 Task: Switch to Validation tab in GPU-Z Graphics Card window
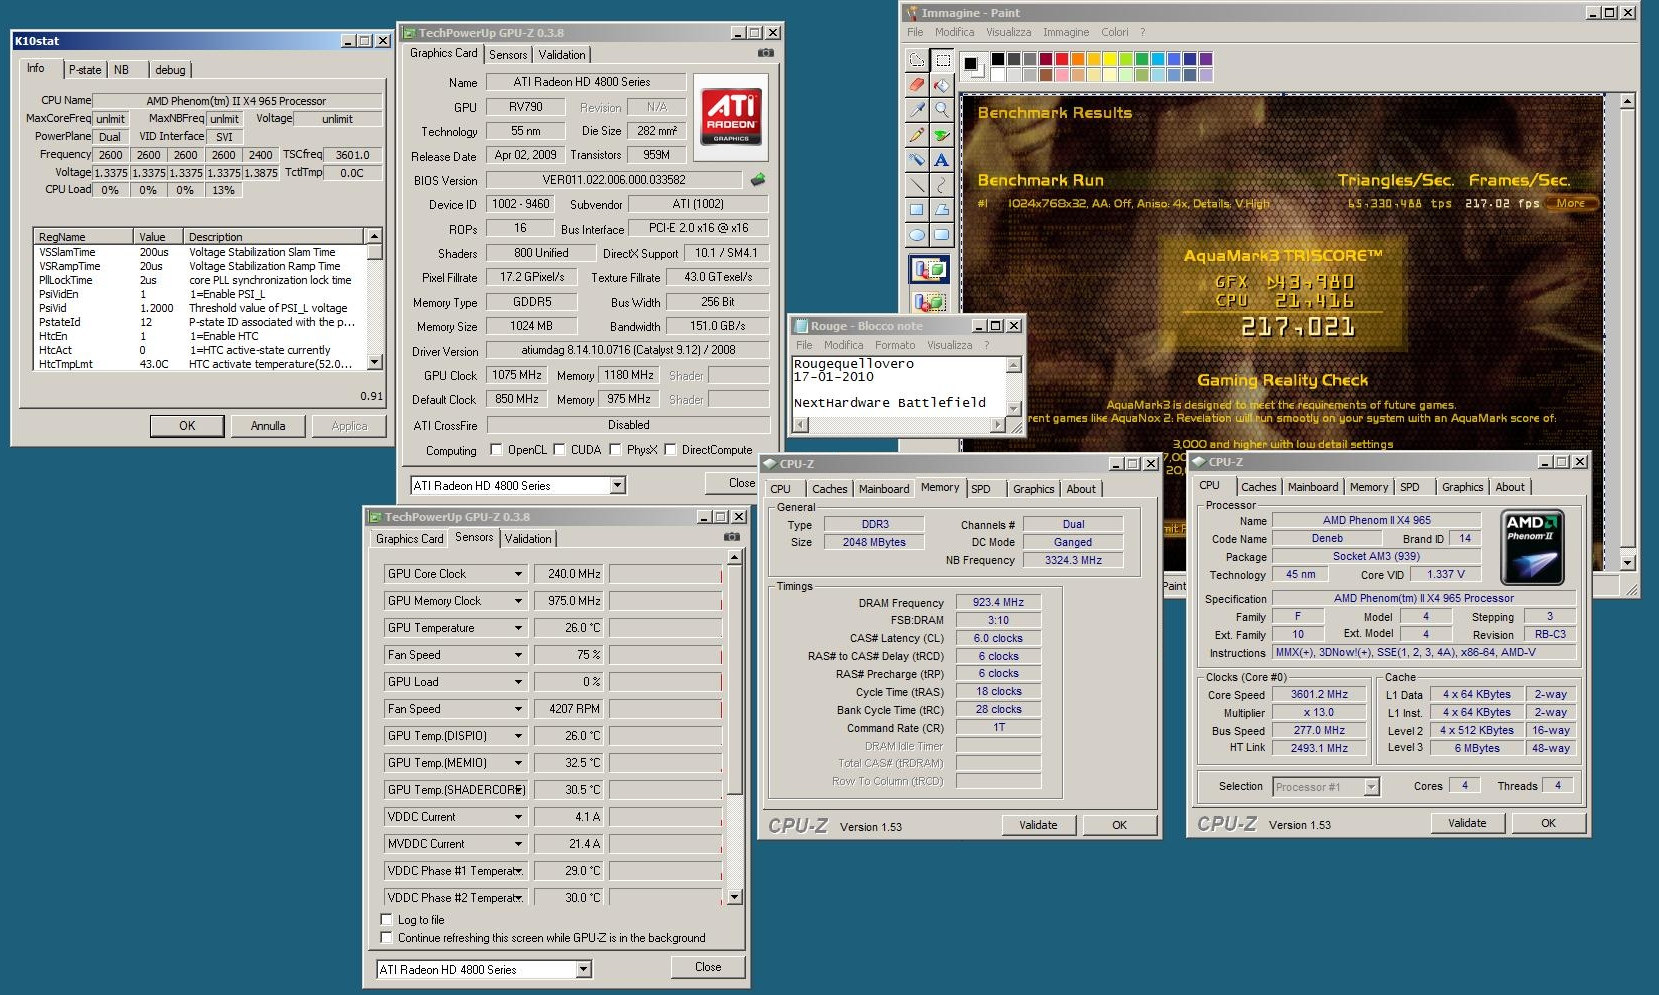point(562,55)
